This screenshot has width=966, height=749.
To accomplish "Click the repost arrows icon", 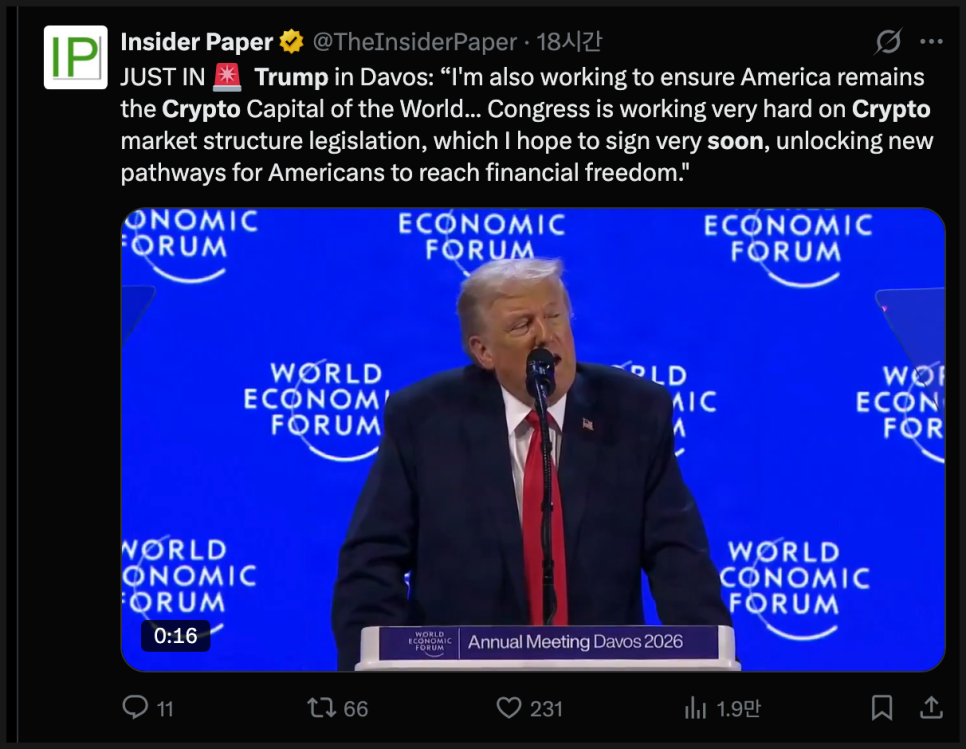I will (x=320, y=708).
